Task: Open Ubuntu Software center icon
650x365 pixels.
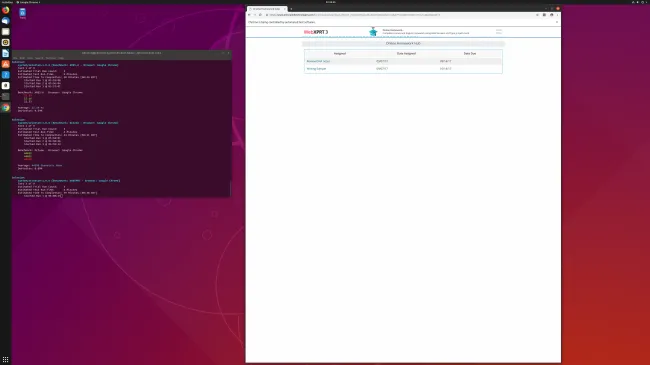Action: coord(5,64)
